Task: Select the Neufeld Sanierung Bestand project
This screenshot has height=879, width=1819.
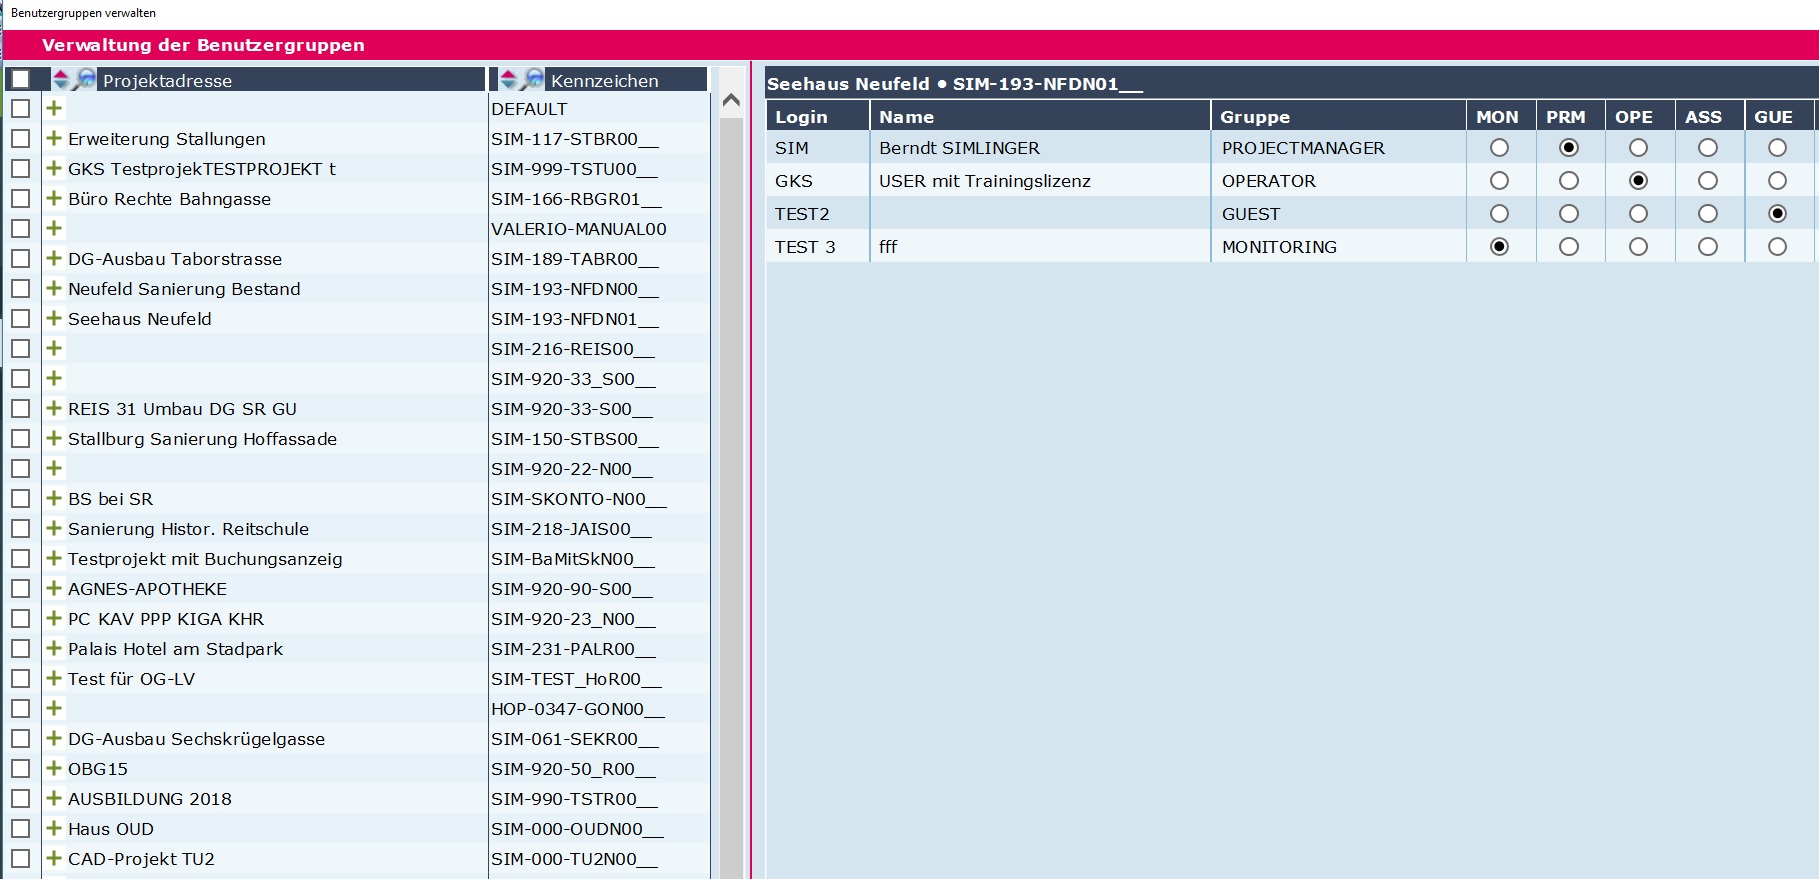Action: pyautogui.click(x=184, y=289)
